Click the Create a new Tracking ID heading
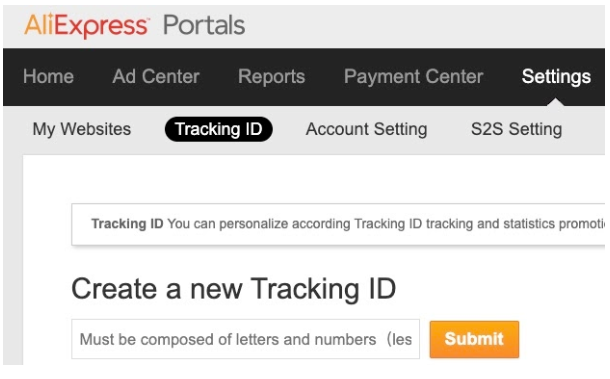This screenshot has width=610, height=379. click(233, 289)
